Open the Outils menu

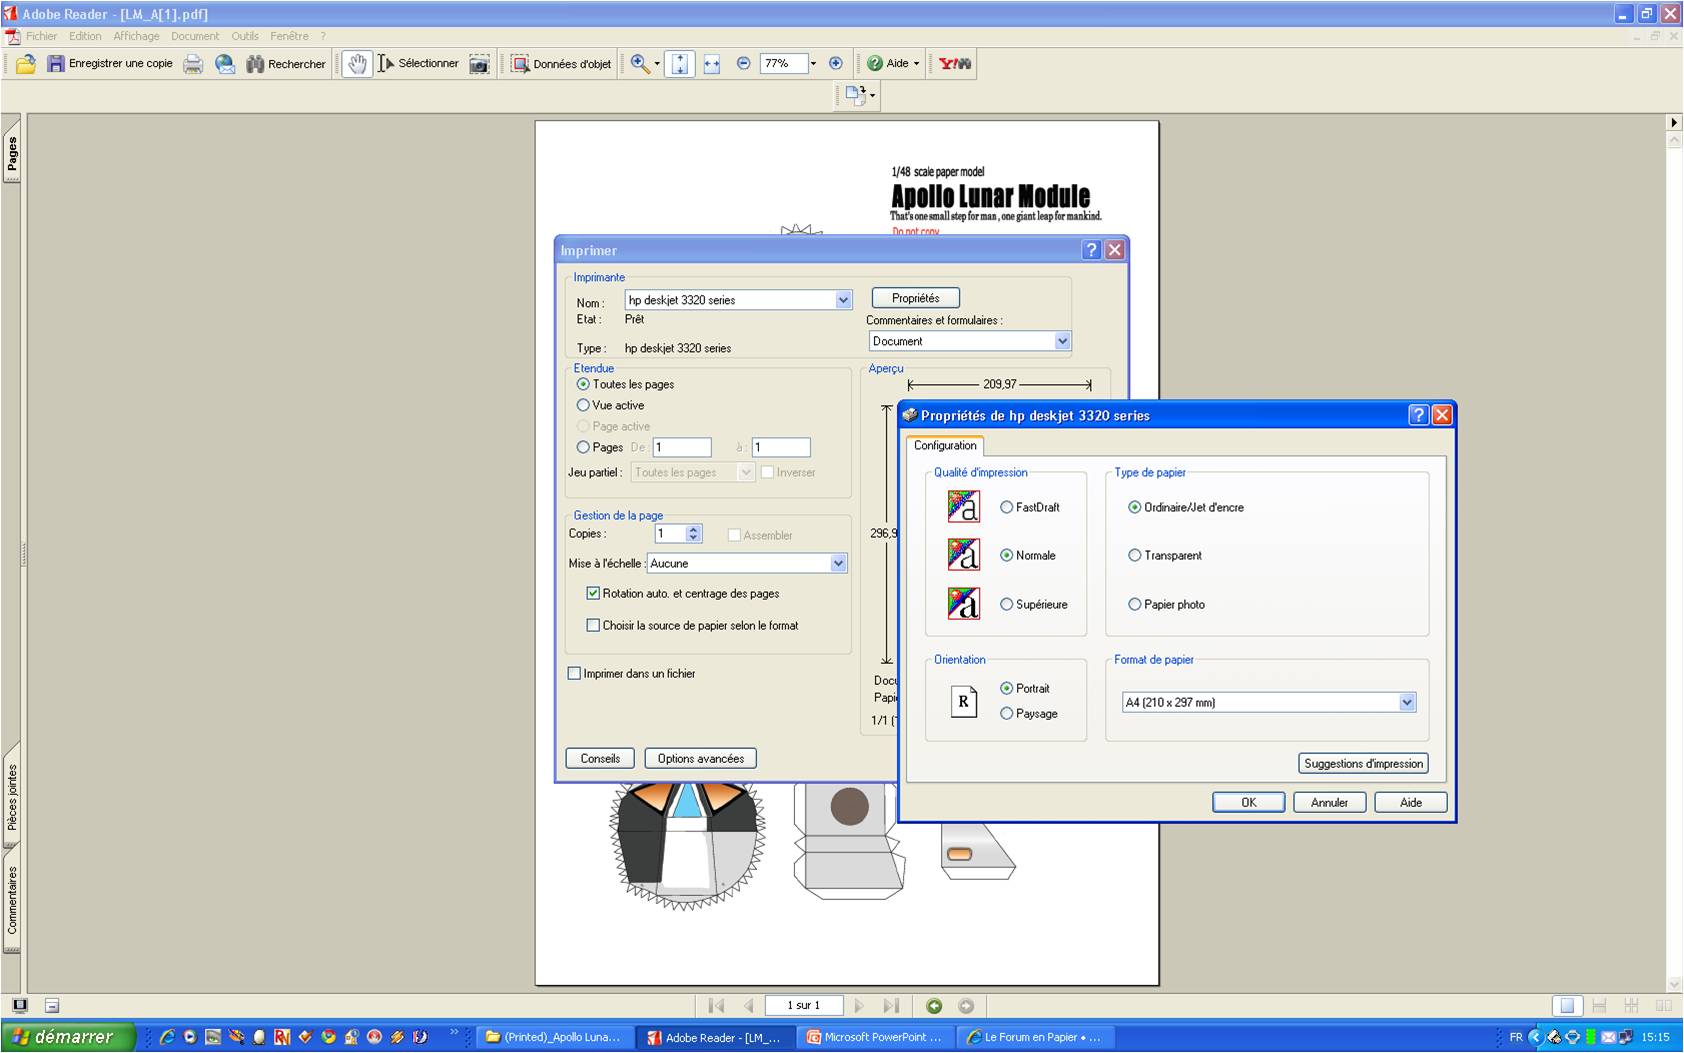pos(245,36)
